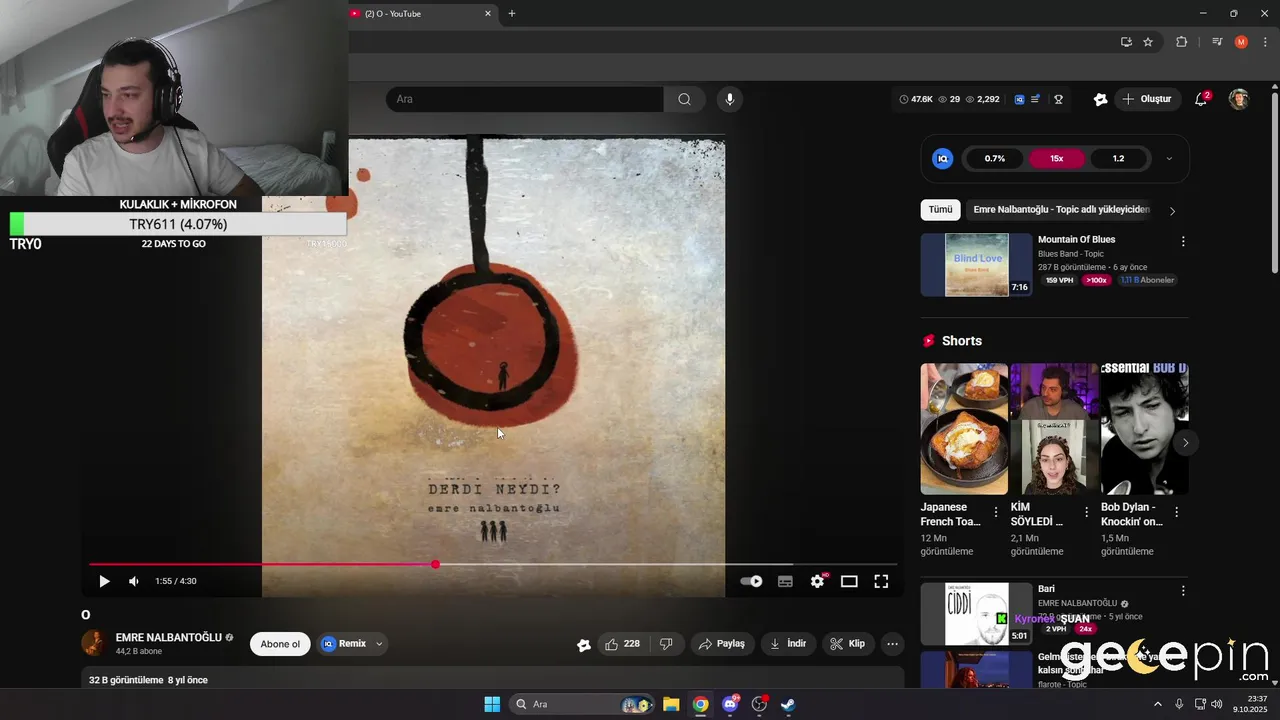Open the Chrome three-dot menu

(1266, 42)
